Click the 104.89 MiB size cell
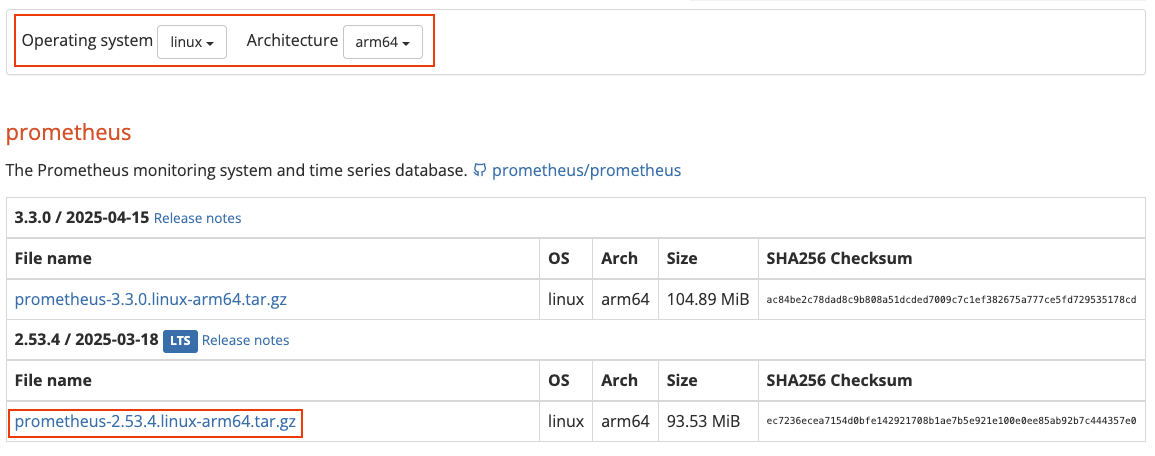The width and height of the screenshot is (1155, 456). point(704,299)
